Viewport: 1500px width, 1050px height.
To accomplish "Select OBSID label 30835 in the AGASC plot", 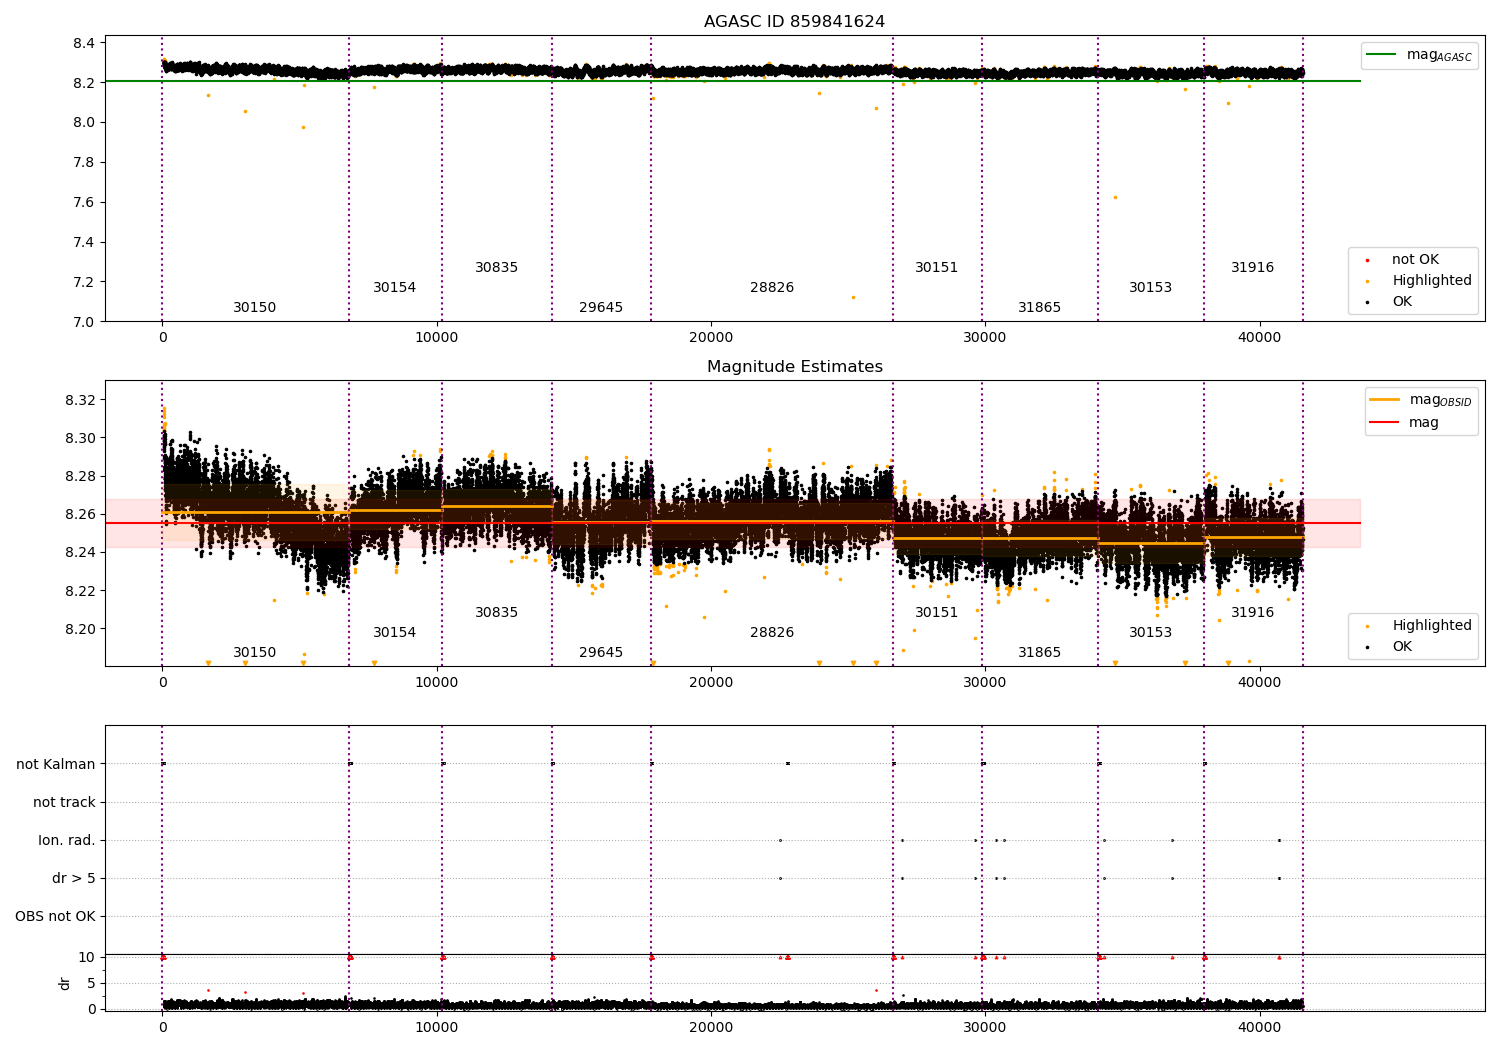I will [497, 268].
